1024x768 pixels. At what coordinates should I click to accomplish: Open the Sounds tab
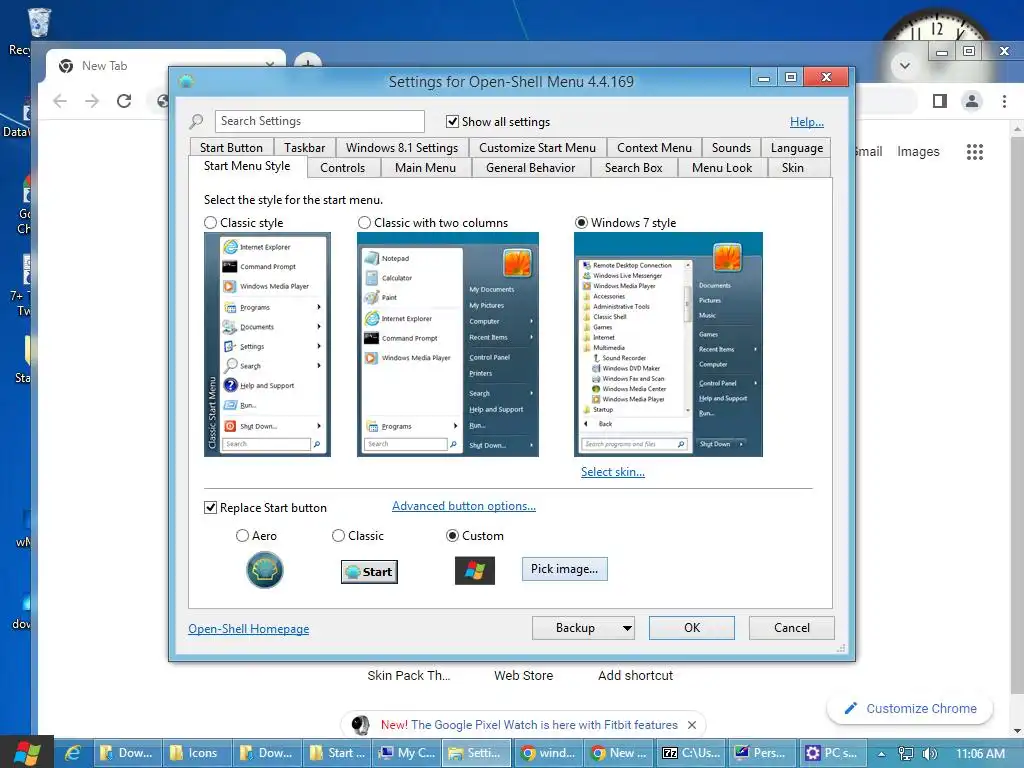(731, 148)
